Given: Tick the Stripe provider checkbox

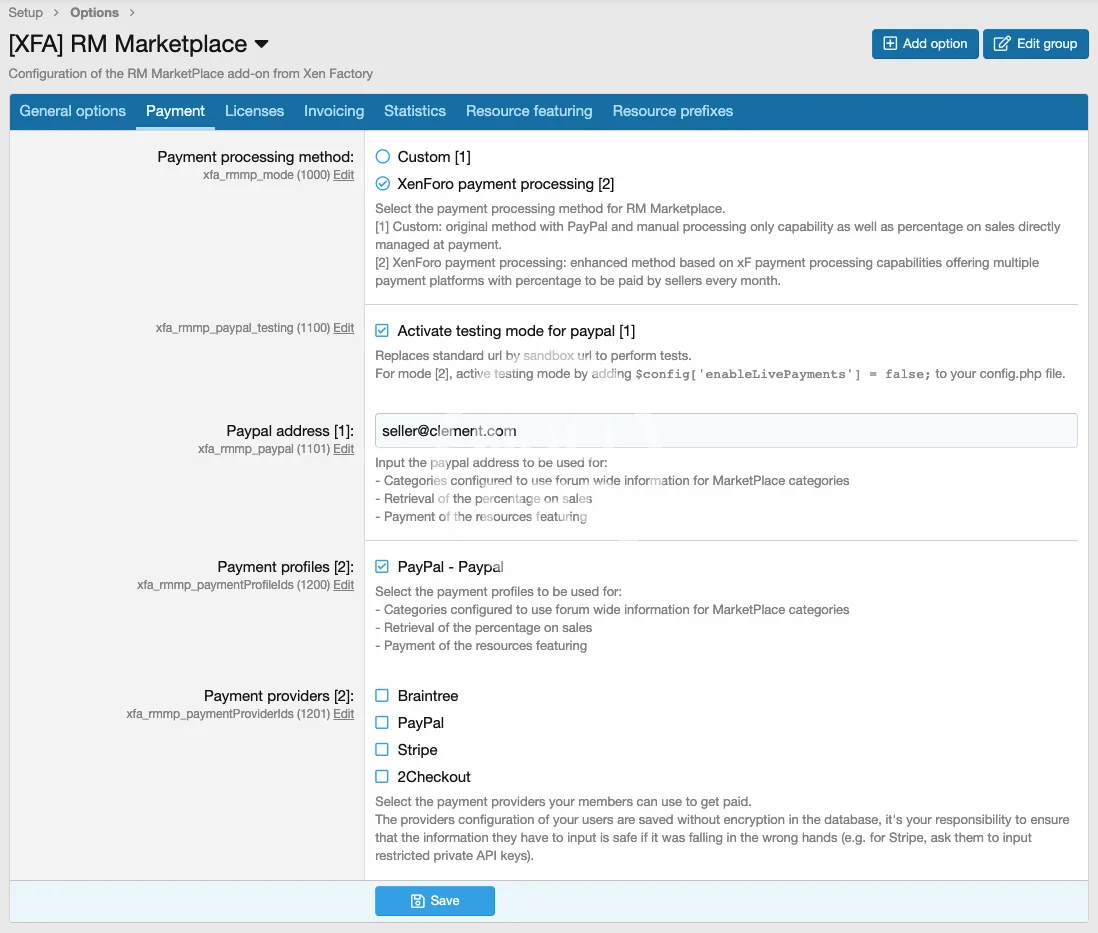Looking at the screenshot, I should [x=383, y=750].
